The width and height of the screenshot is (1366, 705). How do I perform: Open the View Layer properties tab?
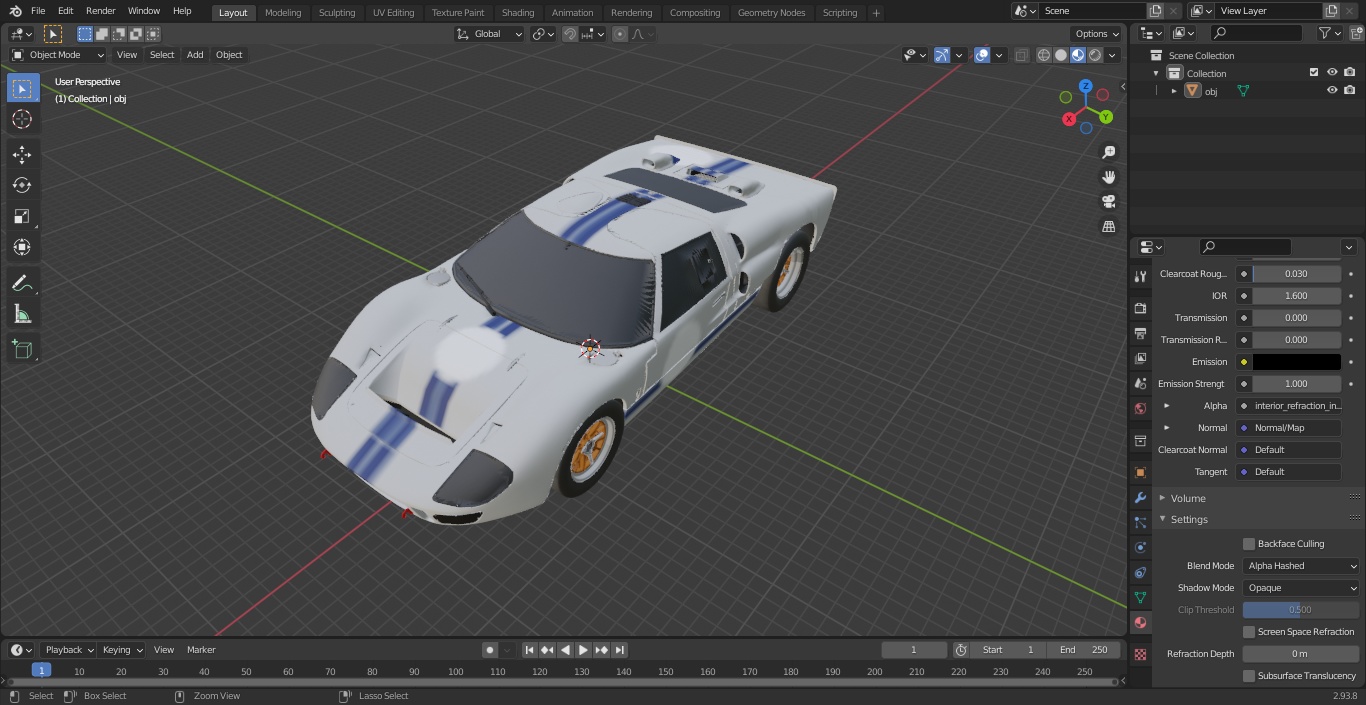click(1140, 358)
